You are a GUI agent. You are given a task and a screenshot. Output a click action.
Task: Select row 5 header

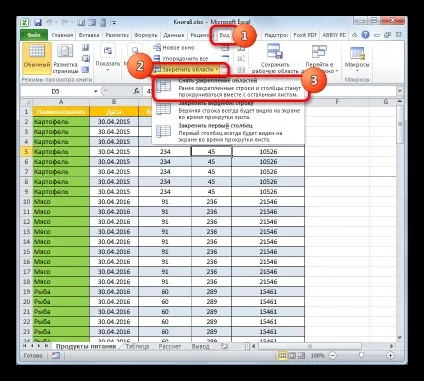pos(26,152)
